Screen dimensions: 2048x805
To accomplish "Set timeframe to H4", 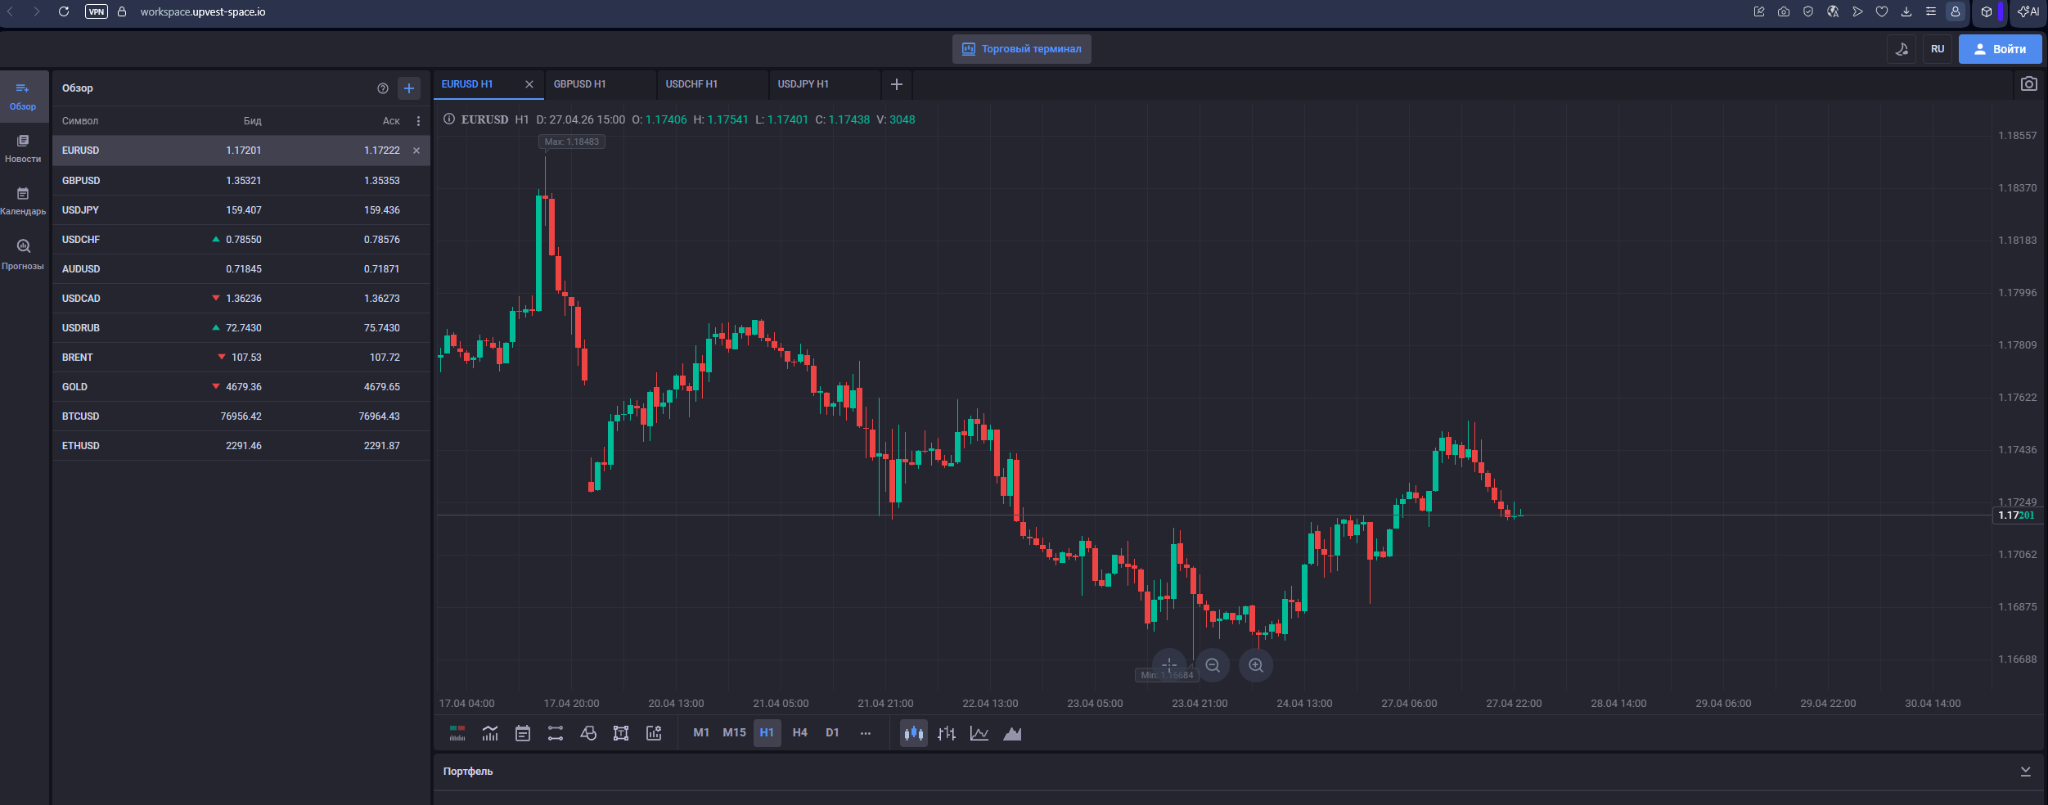I will pyautogui.click(x=800, y=733).
